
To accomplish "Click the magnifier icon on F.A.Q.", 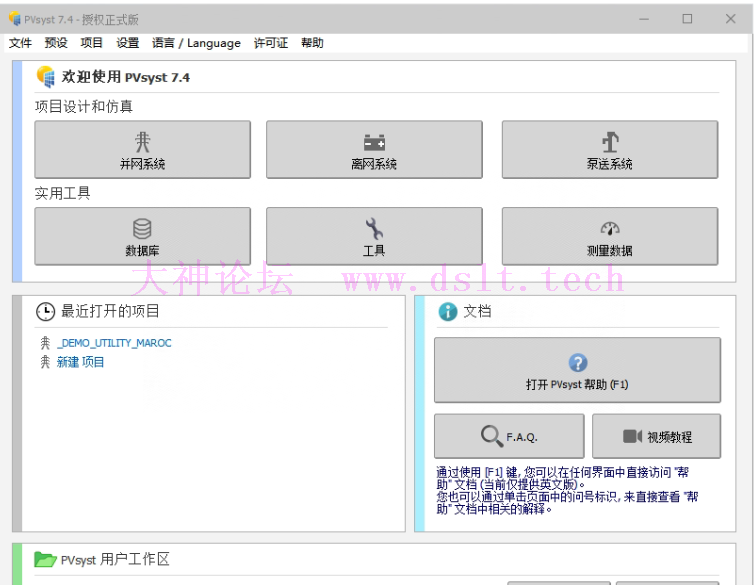I will [492, 436].
